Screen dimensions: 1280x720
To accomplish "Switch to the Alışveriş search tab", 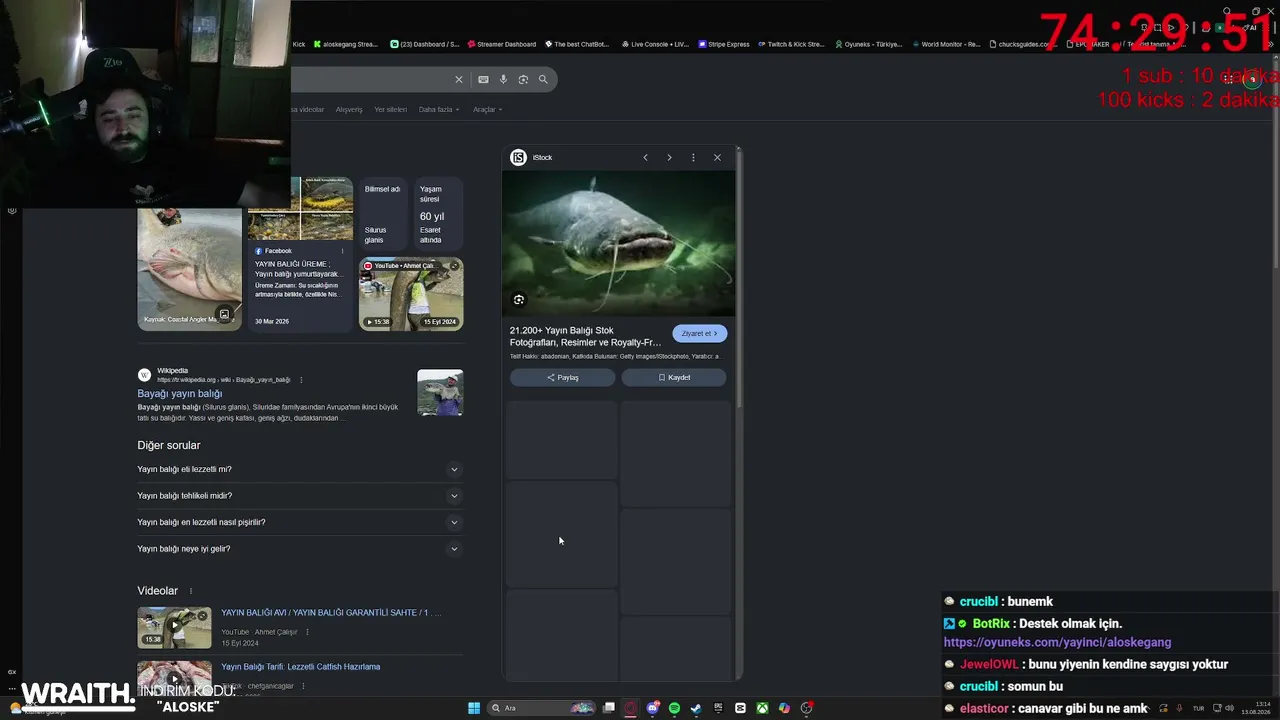I will (349, 109).
